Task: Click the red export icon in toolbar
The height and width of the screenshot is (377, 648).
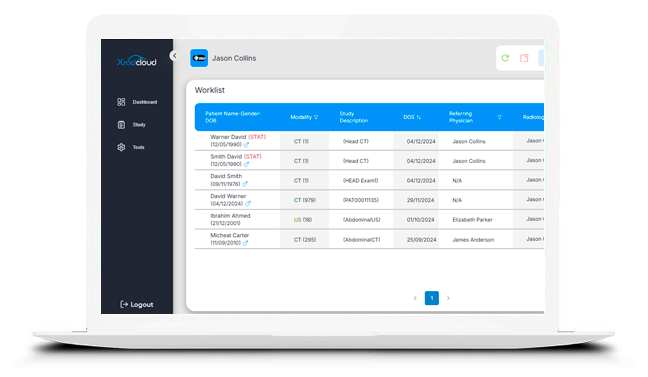Action: pos(524,58)
